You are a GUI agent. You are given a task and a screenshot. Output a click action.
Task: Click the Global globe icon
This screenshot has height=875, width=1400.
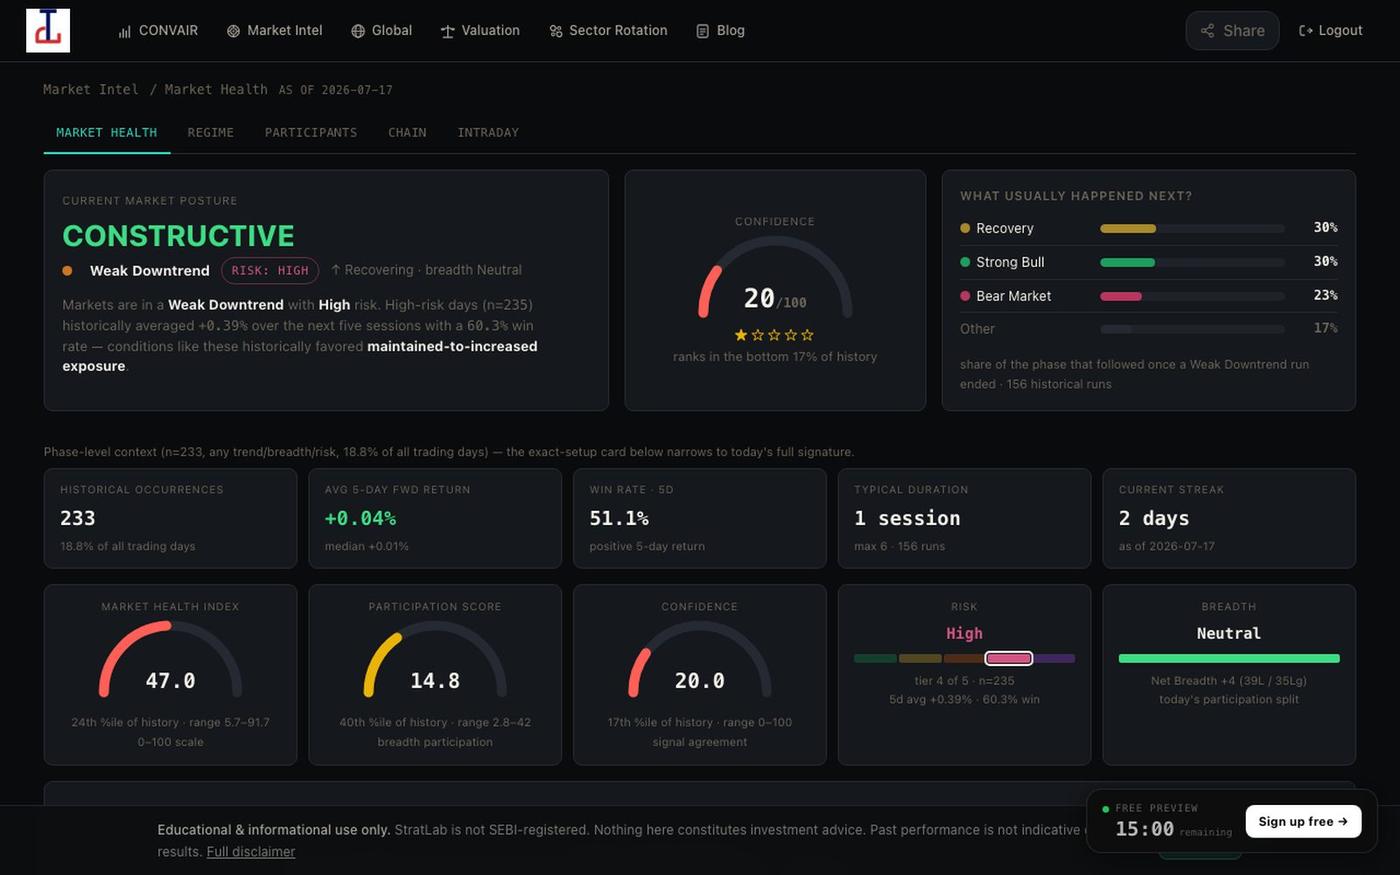[358, 31]
